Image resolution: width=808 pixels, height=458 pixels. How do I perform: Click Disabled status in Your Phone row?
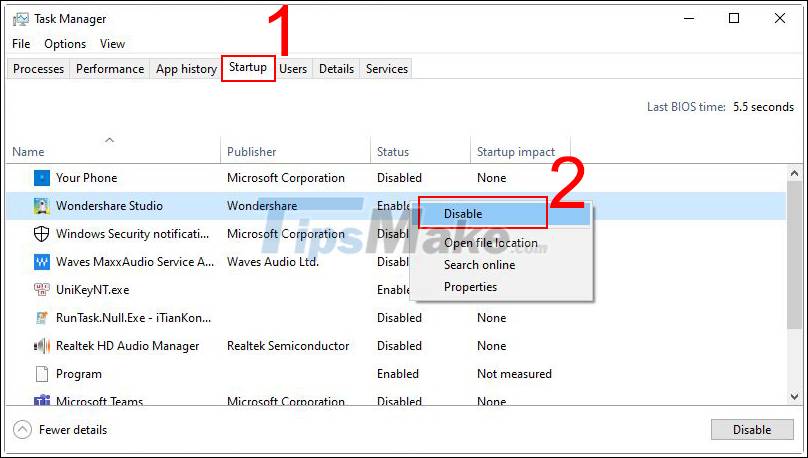(x=399, y=178)
